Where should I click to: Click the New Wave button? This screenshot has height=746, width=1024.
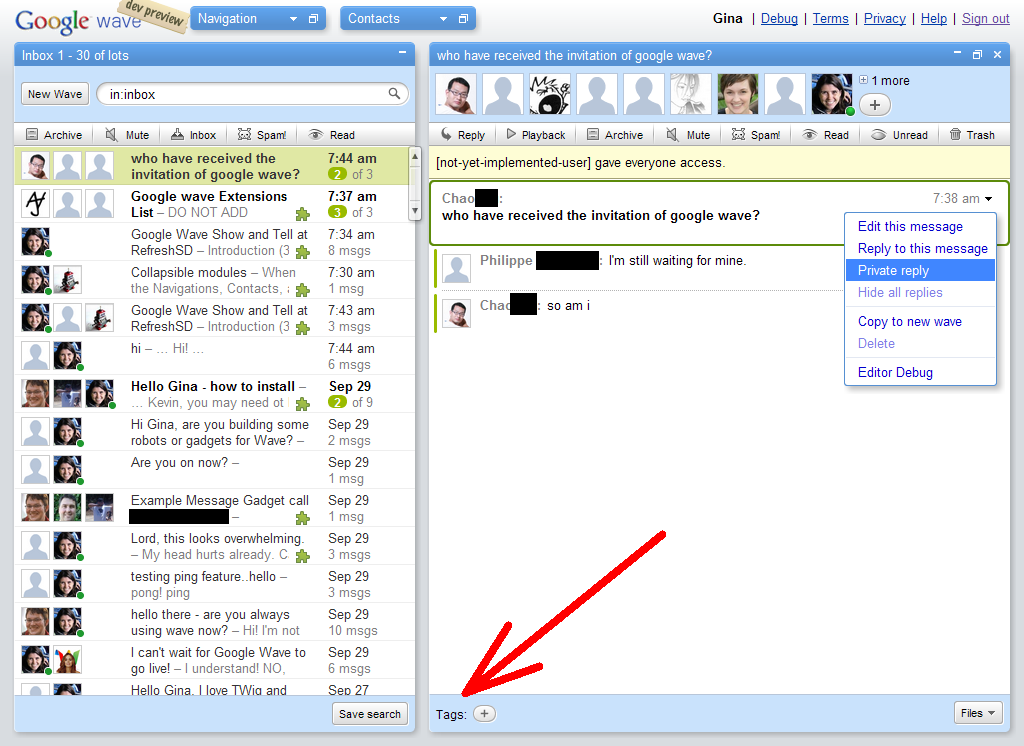[55, 94]
